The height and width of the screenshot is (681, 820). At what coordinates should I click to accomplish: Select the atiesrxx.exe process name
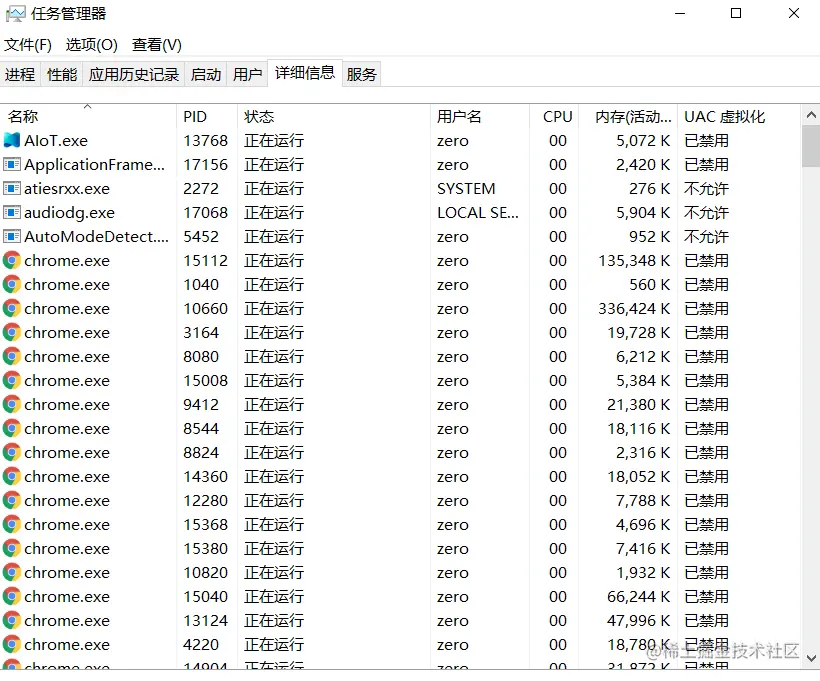click(x=67, y=189)
